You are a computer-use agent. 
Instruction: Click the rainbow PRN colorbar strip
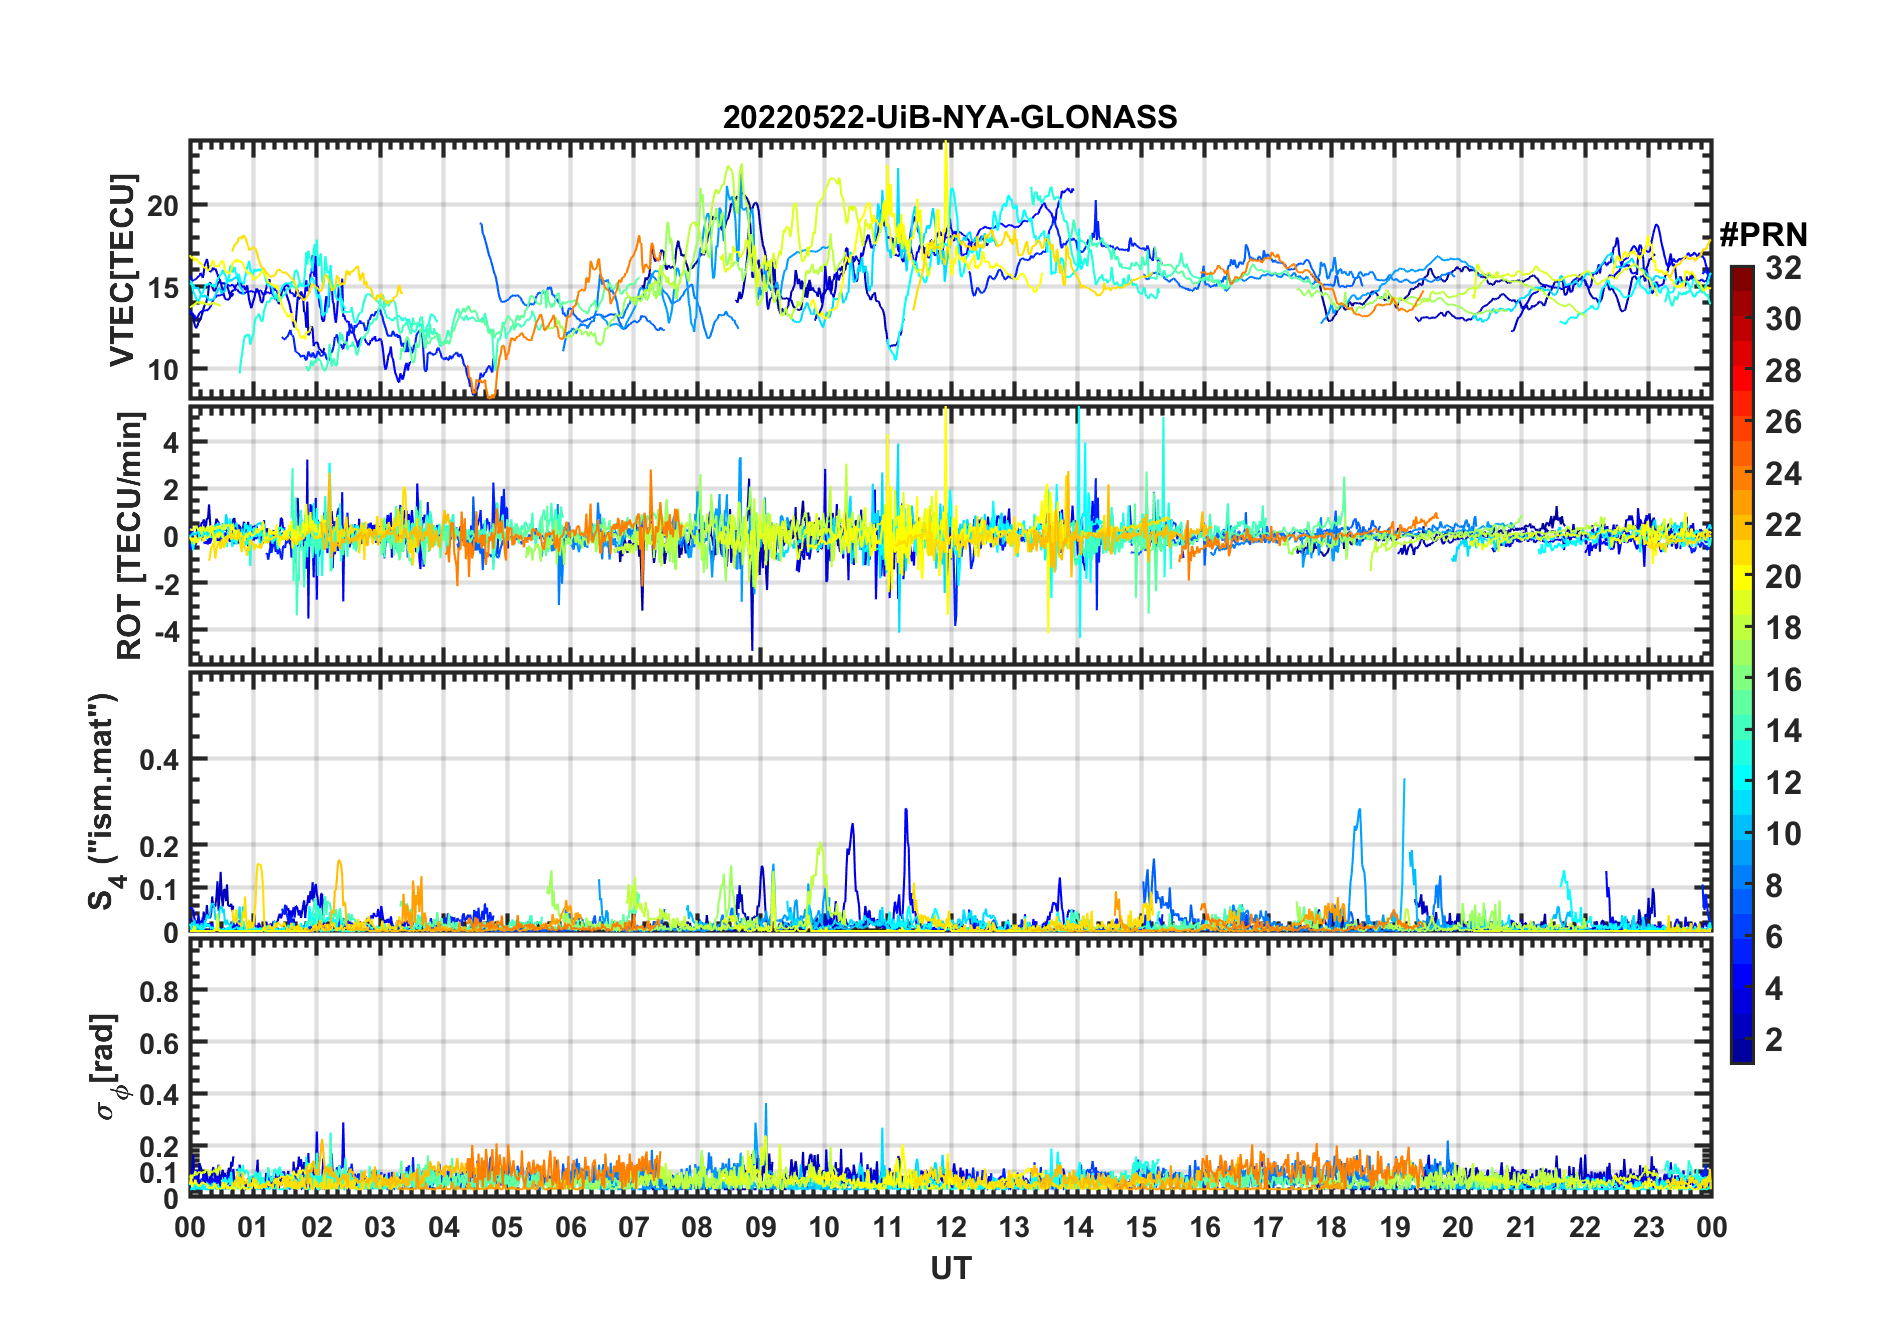click(1741, 664)
